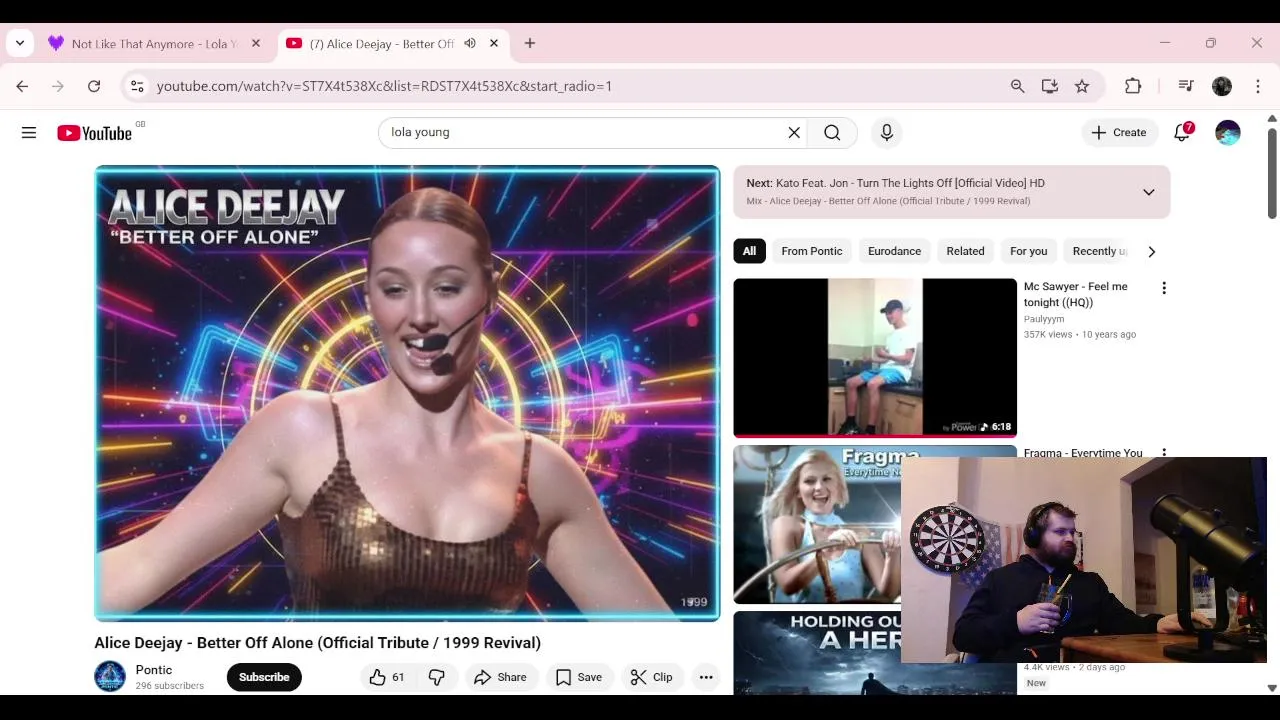Open the YouTube account avatar menu
The height and width of the screenshot is (720, 1280).
pyautogui.click(x=1228, y=132)
